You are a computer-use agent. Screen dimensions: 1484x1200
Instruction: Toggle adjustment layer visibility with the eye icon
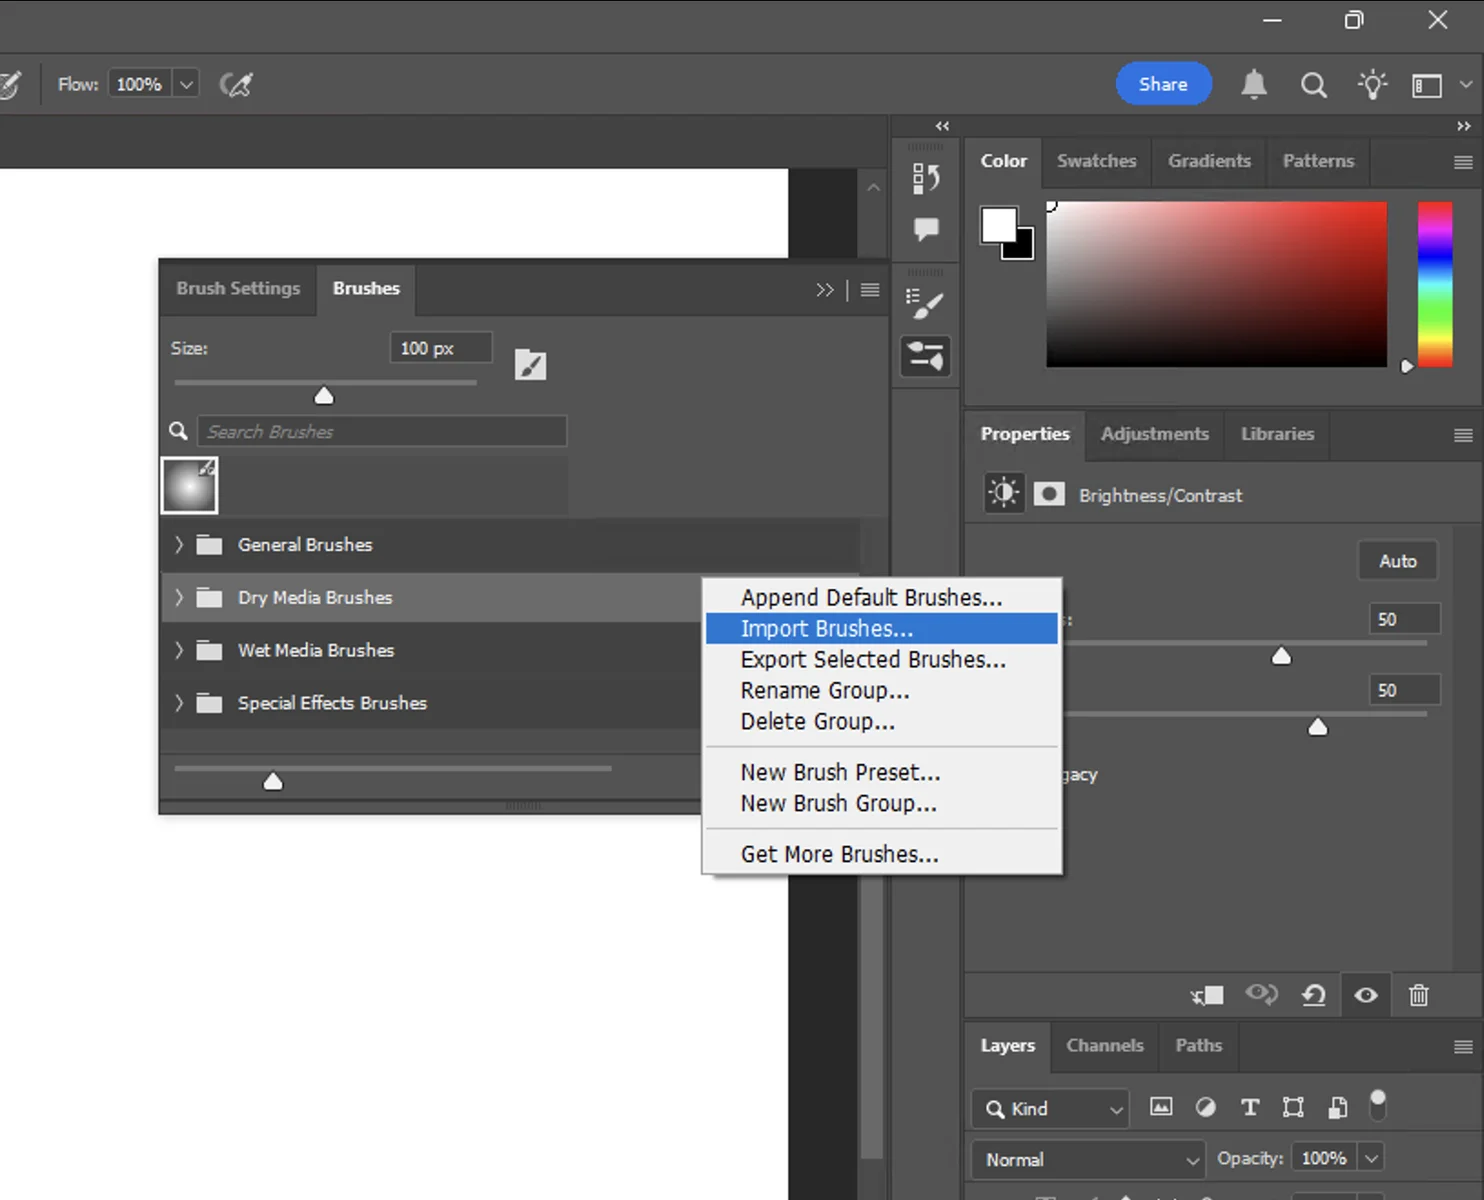pos(1365,995)
